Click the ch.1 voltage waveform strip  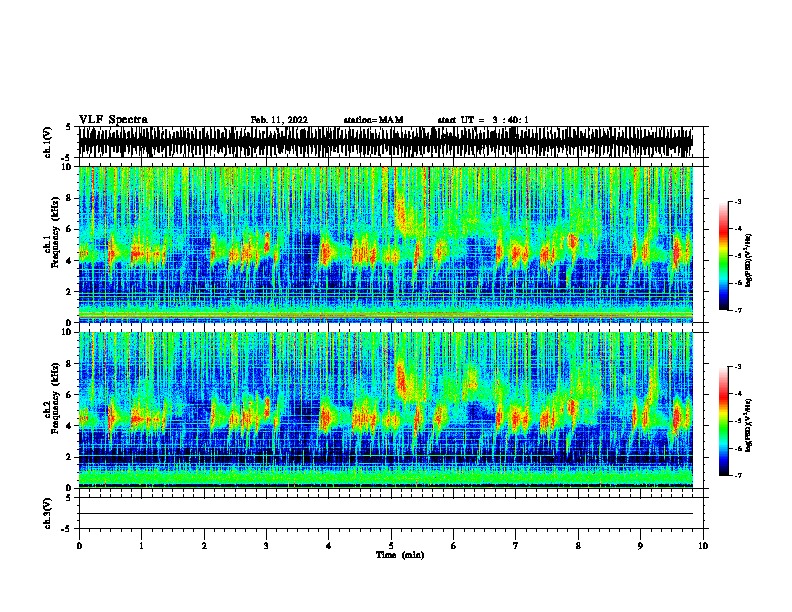(x=385, y=142)
